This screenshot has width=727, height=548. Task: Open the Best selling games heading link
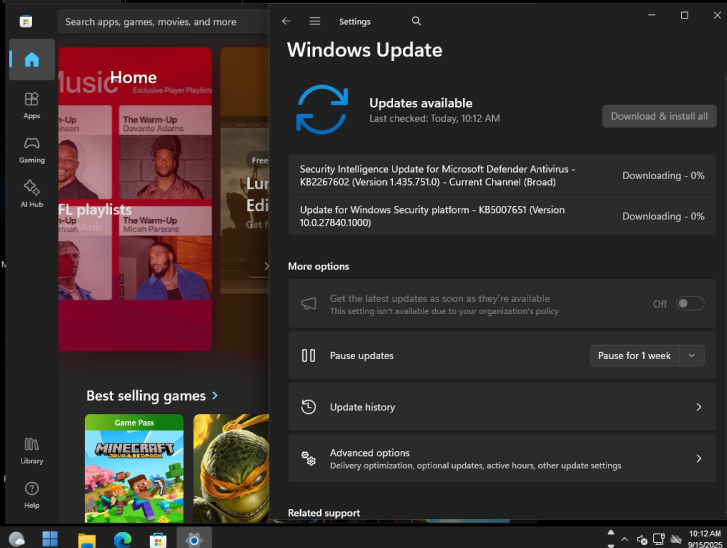click(146, 395)
